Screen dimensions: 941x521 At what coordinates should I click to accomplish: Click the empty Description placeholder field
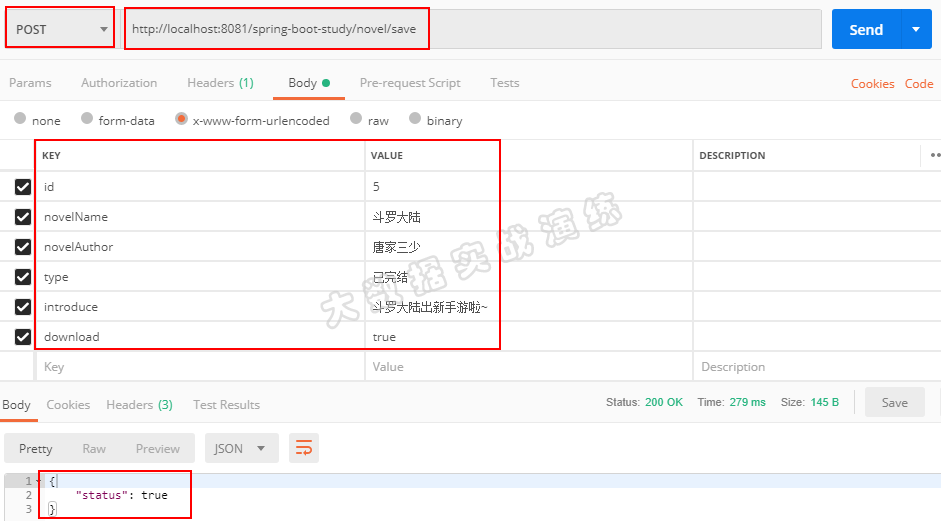click(x=817, y=367)
